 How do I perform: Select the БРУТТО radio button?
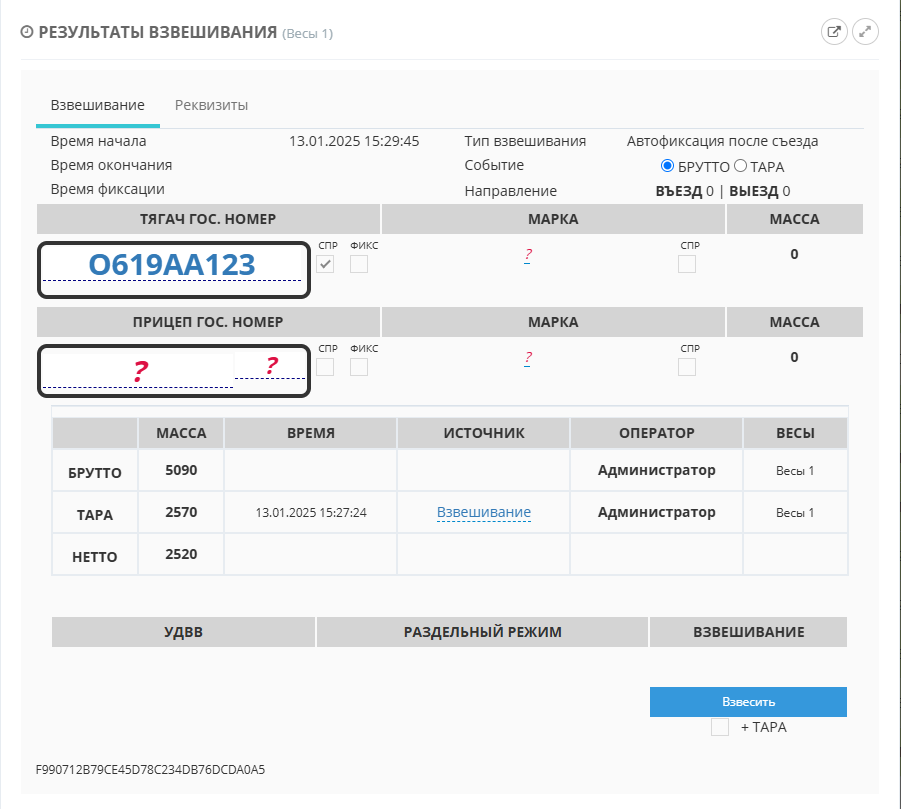point(668,166)
